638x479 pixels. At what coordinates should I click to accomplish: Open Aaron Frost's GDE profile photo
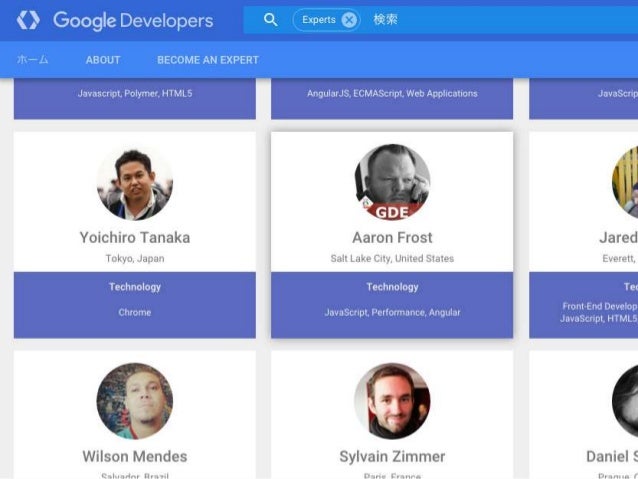click(392, 183)
